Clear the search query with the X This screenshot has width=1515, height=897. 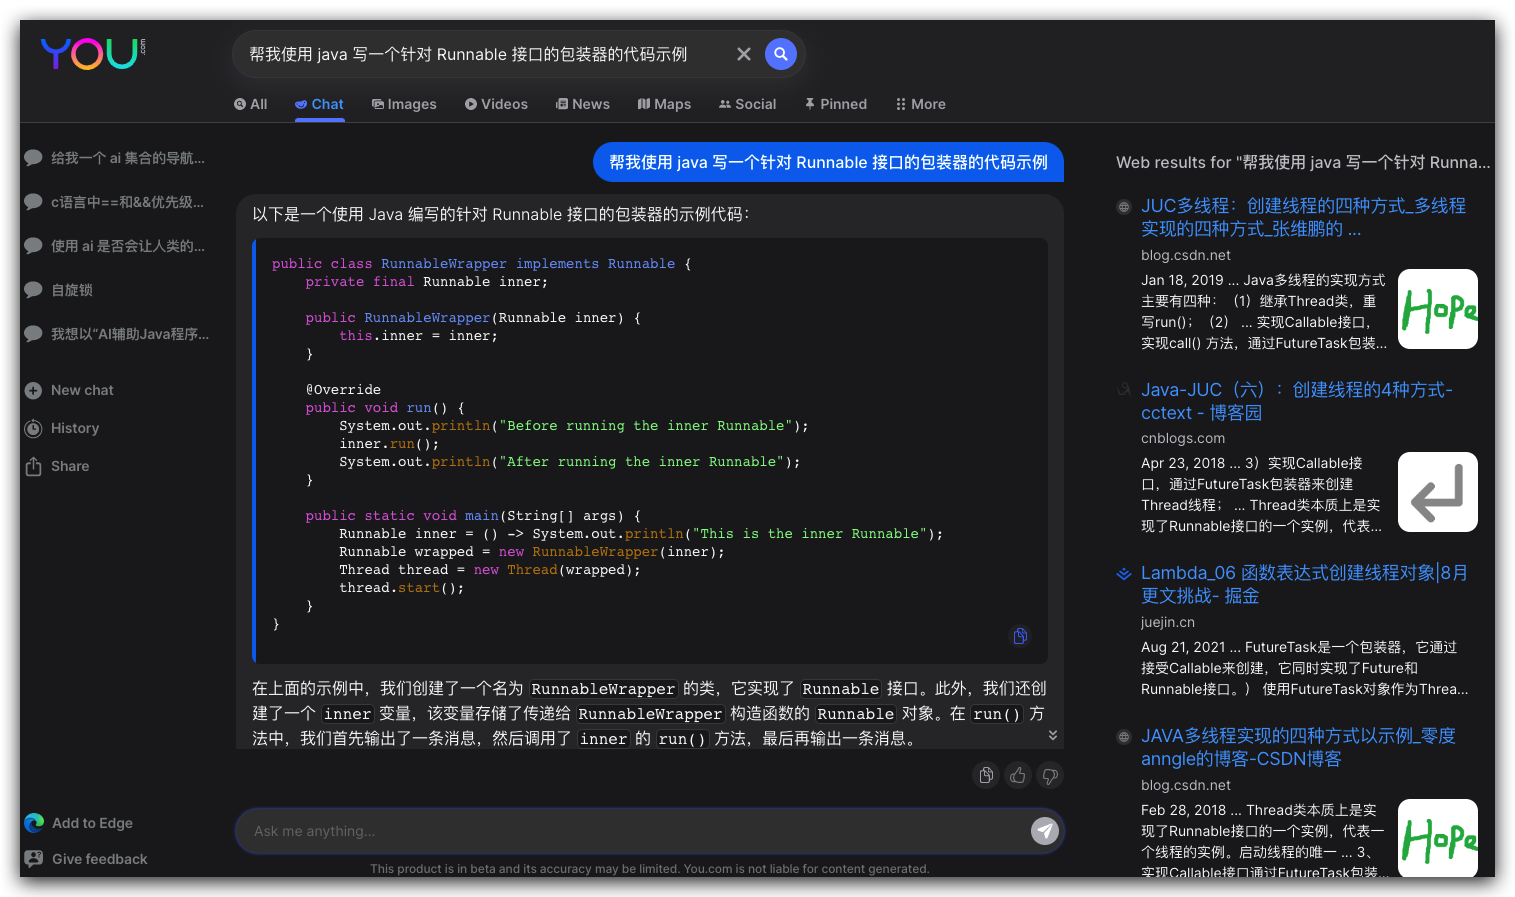(x=743, y=54)
